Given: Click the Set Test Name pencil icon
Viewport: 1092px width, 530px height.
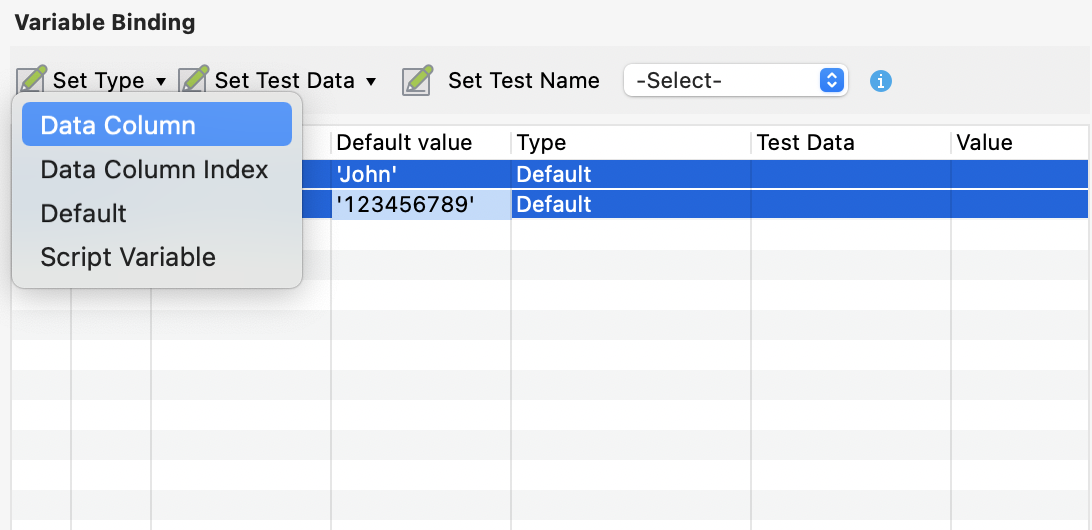Looking at the screenshot, I should [x=417, y=80].
